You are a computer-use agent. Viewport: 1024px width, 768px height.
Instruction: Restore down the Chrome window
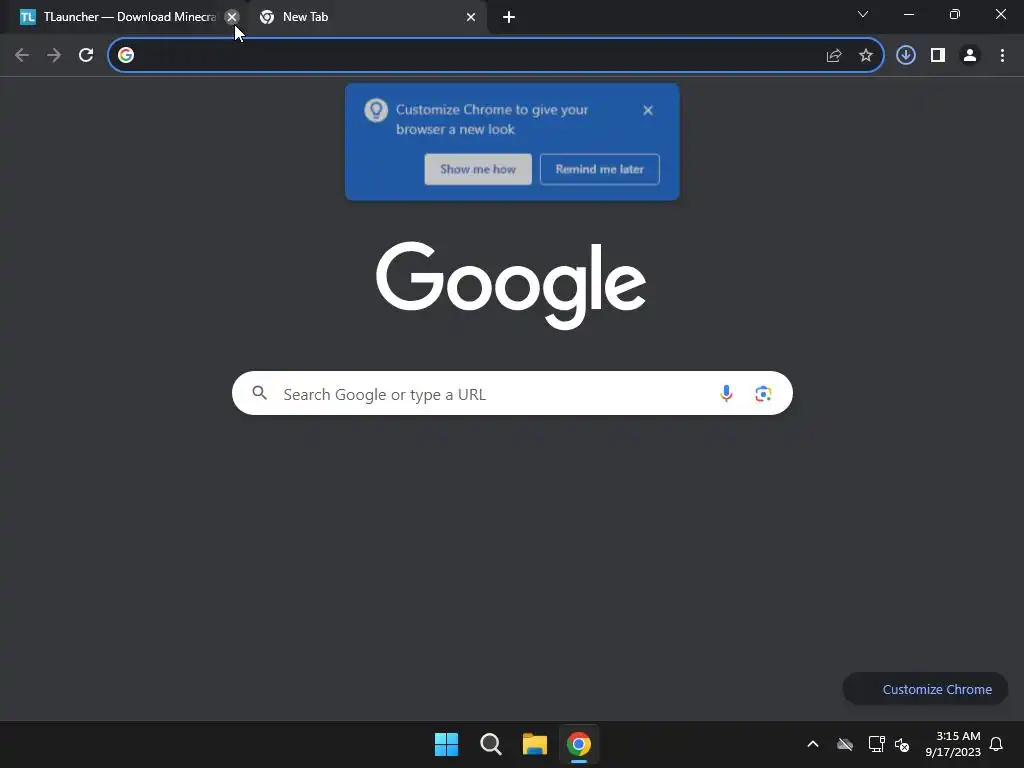[x=955, y=14]
